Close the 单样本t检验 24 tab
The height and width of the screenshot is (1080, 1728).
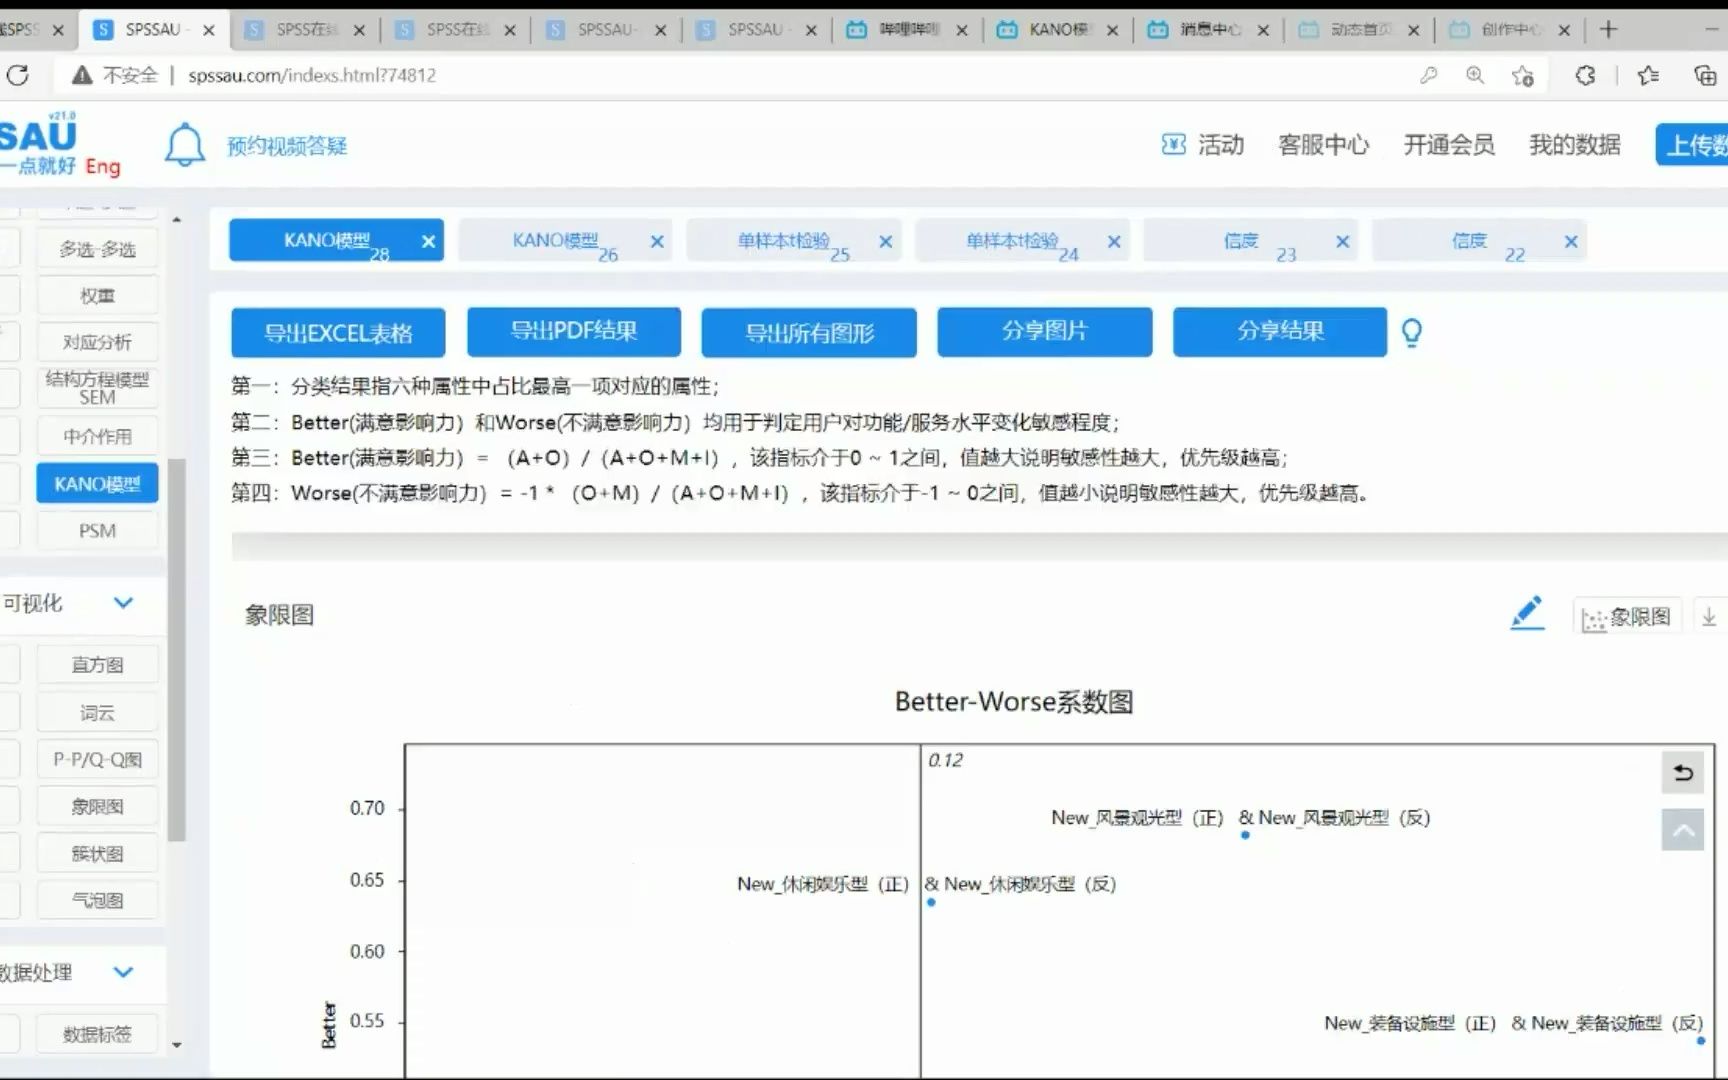tap(1114, 241)
